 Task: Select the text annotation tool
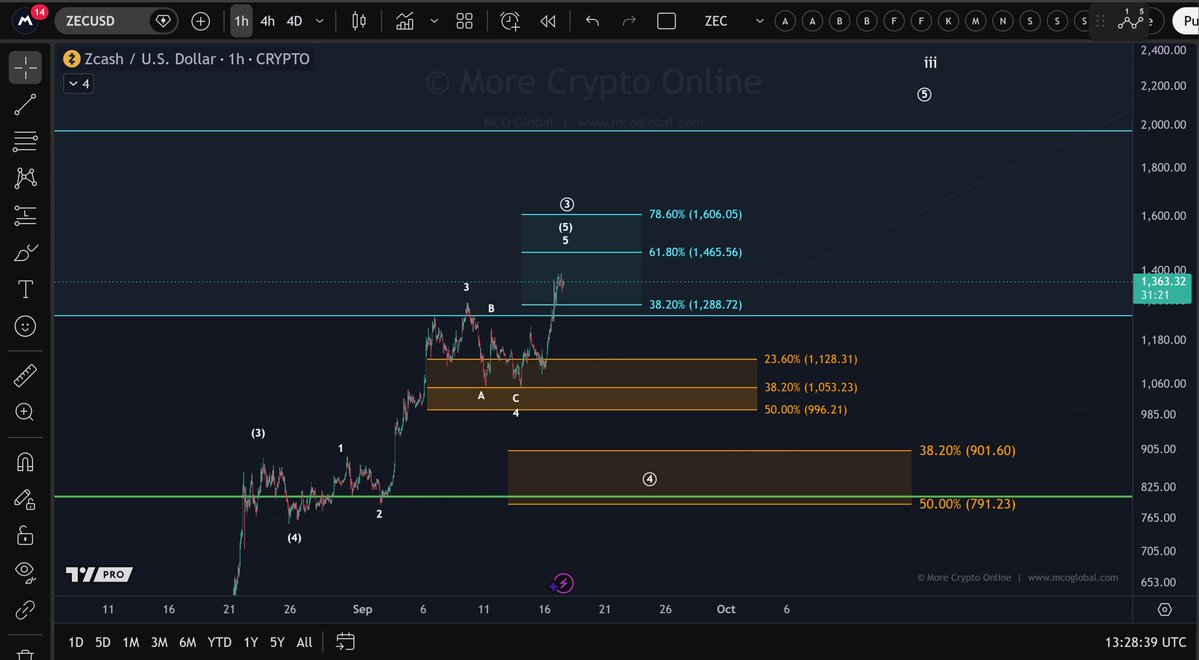(x=25, y=289)
